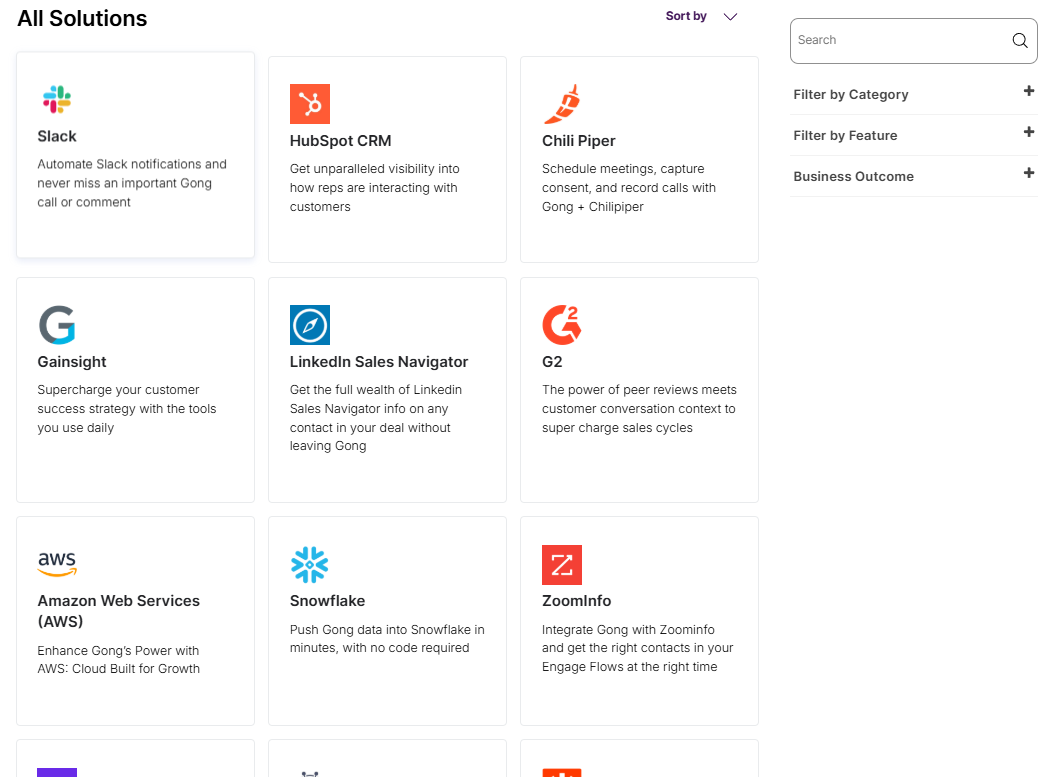This screenshot has height=777, width=1053.
Task: Click 'Integrate Gong with Zoominfo' description
Action: 638,648
